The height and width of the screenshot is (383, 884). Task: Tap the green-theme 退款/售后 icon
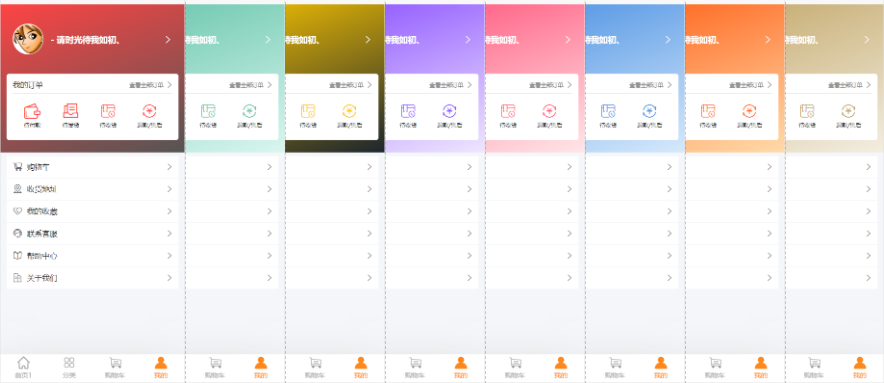[x=249, y=111]
